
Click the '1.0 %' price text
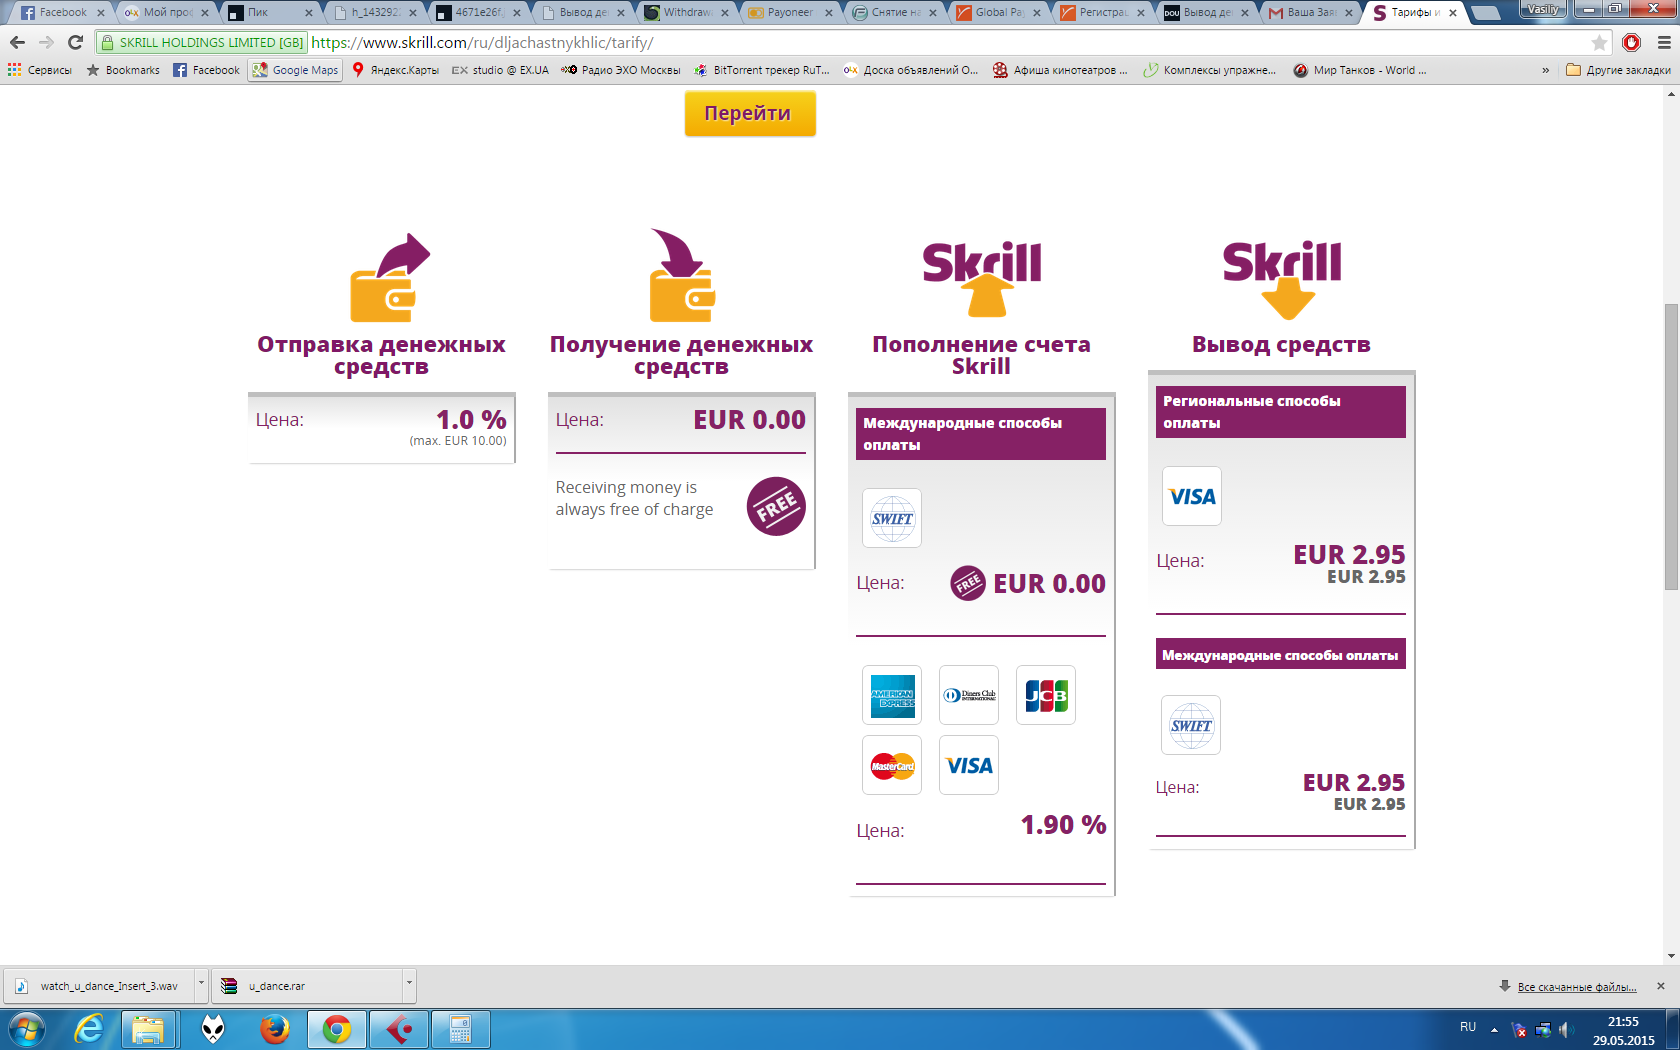pos(471,420)
